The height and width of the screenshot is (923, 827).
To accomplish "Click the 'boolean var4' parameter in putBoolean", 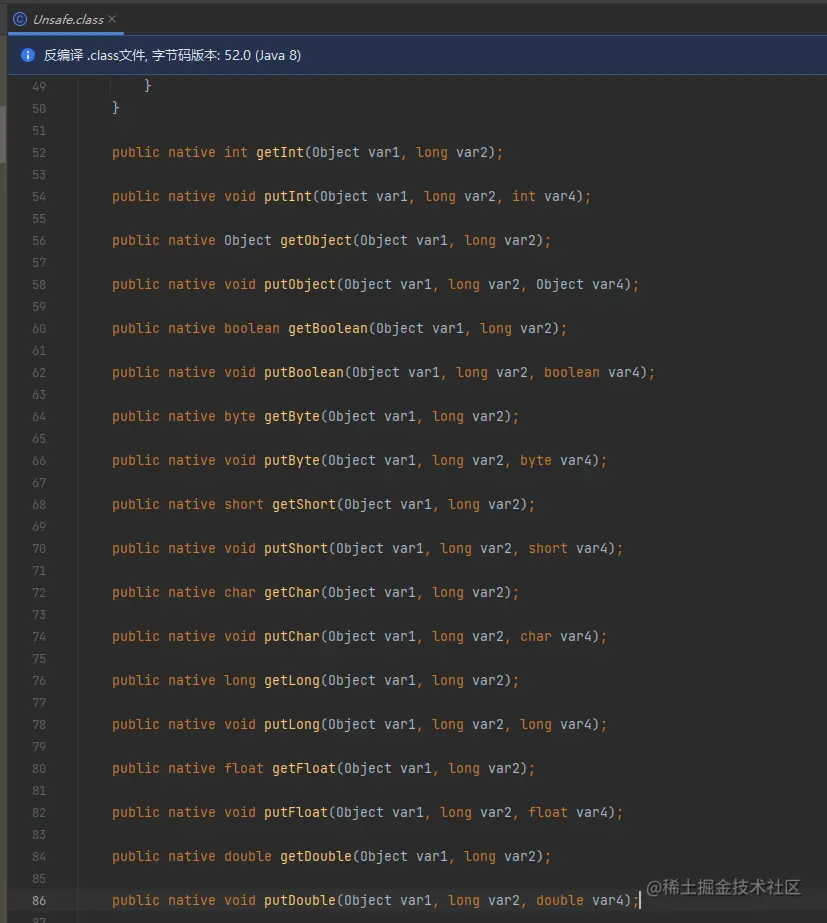I will pyautogui.click(x=592, y=373).
